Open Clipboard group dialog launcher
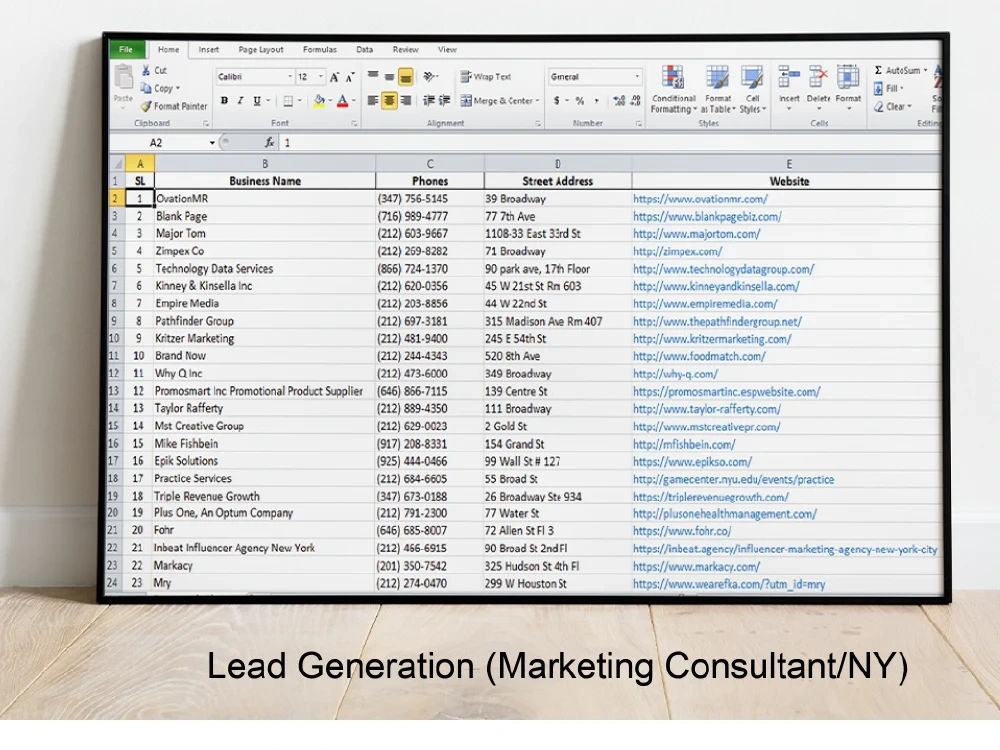Viewport: 1000px width, 750px height. pos(205,124)
